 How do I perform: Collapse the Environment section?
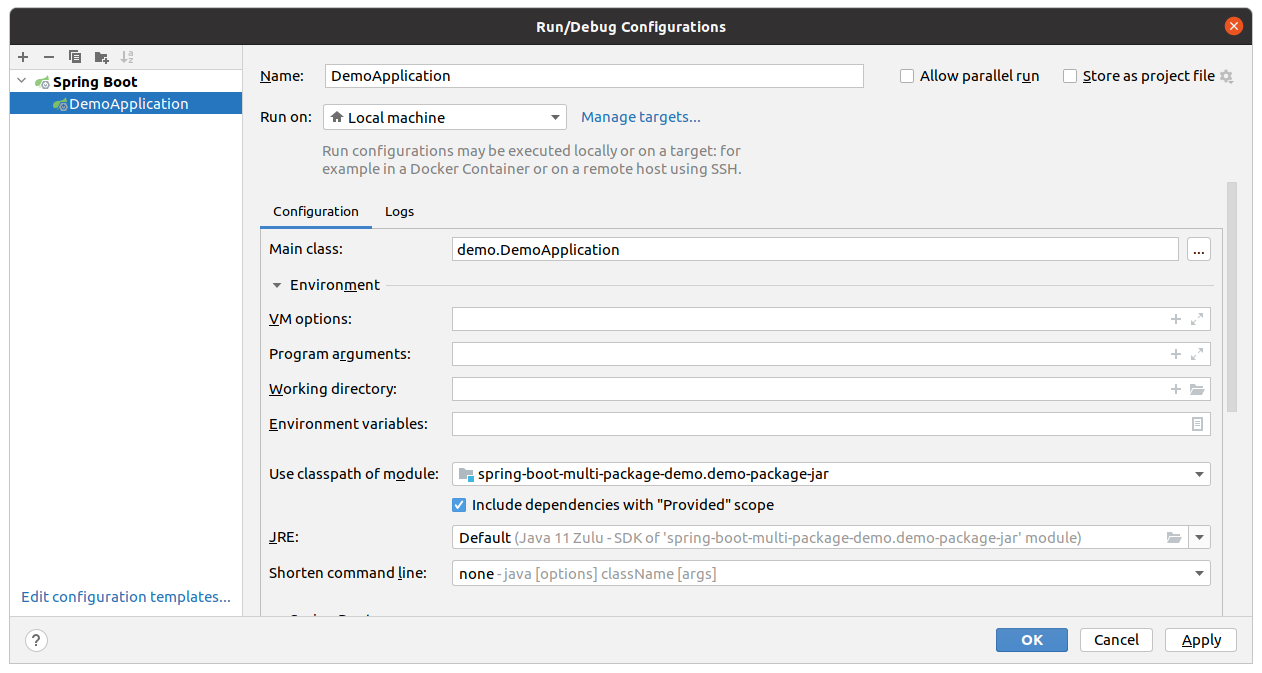click(277, 286)
